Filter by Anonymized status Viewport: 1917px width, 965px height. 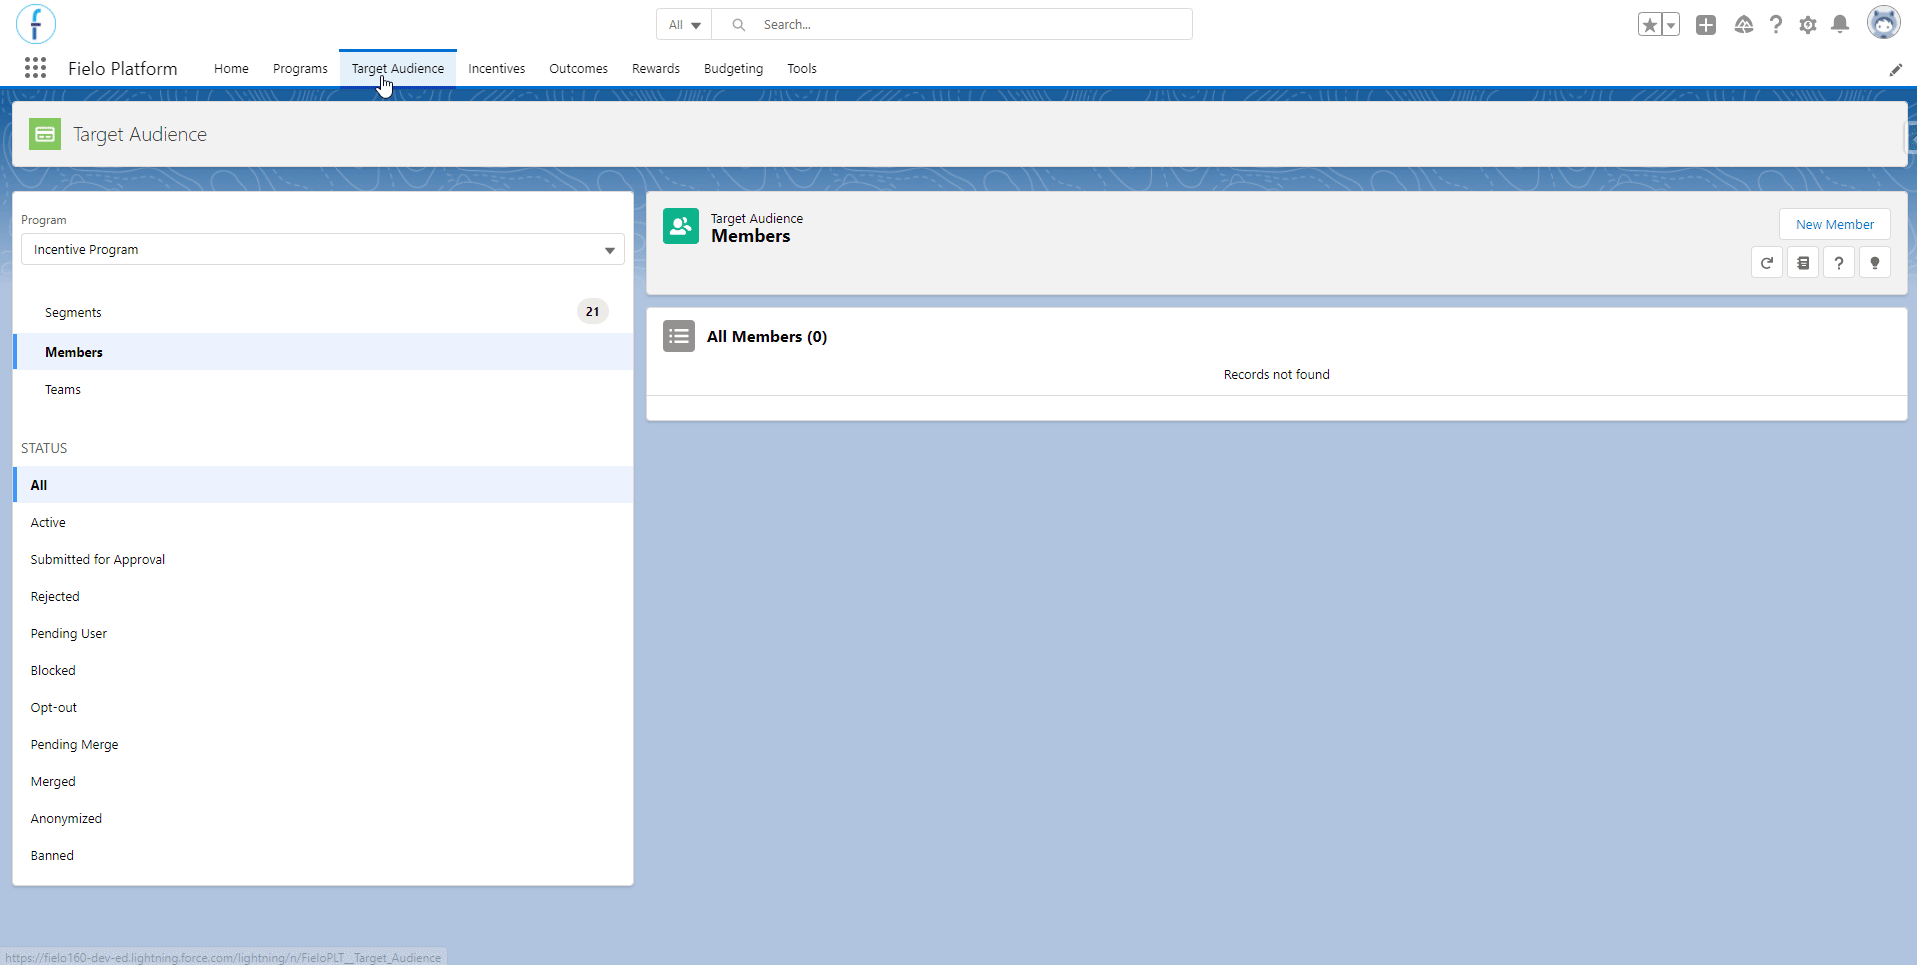coord(323,818)
